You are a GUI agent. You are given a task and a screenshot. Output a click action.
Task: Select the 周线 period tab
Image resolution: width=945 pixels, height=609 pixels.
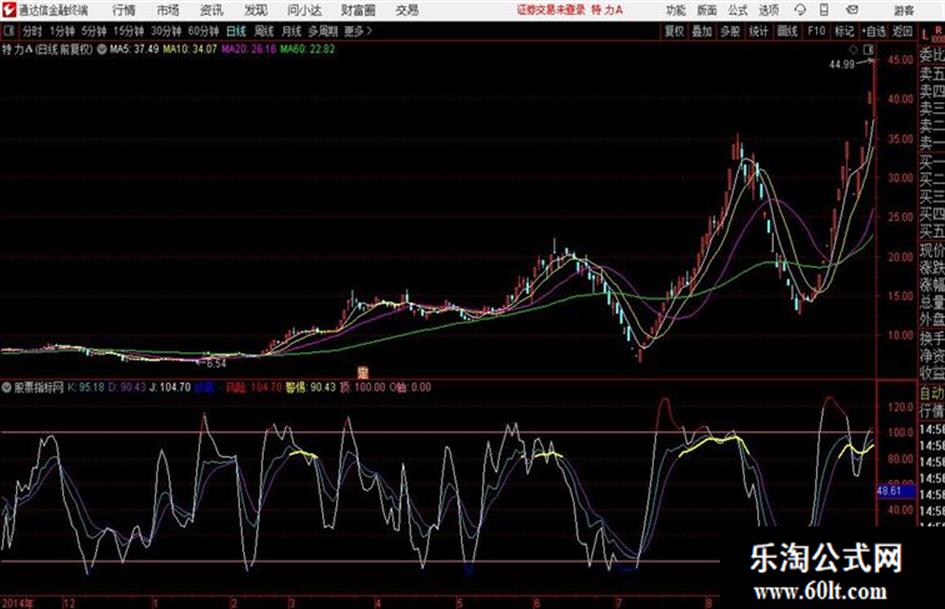[264, 31]
